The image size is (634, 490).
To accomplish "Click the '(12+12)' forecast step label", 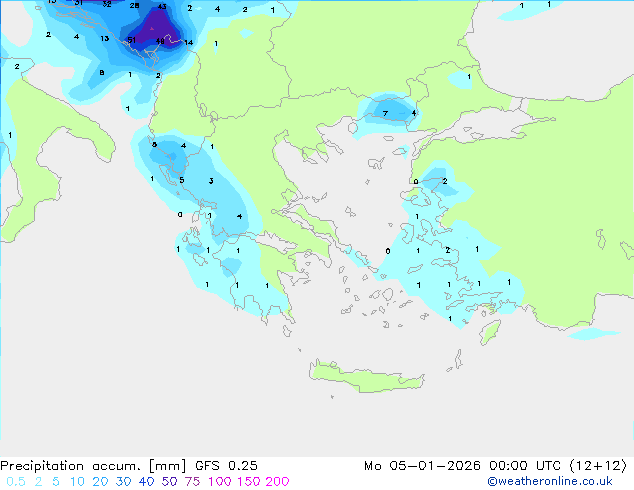I will click(598, 466).
